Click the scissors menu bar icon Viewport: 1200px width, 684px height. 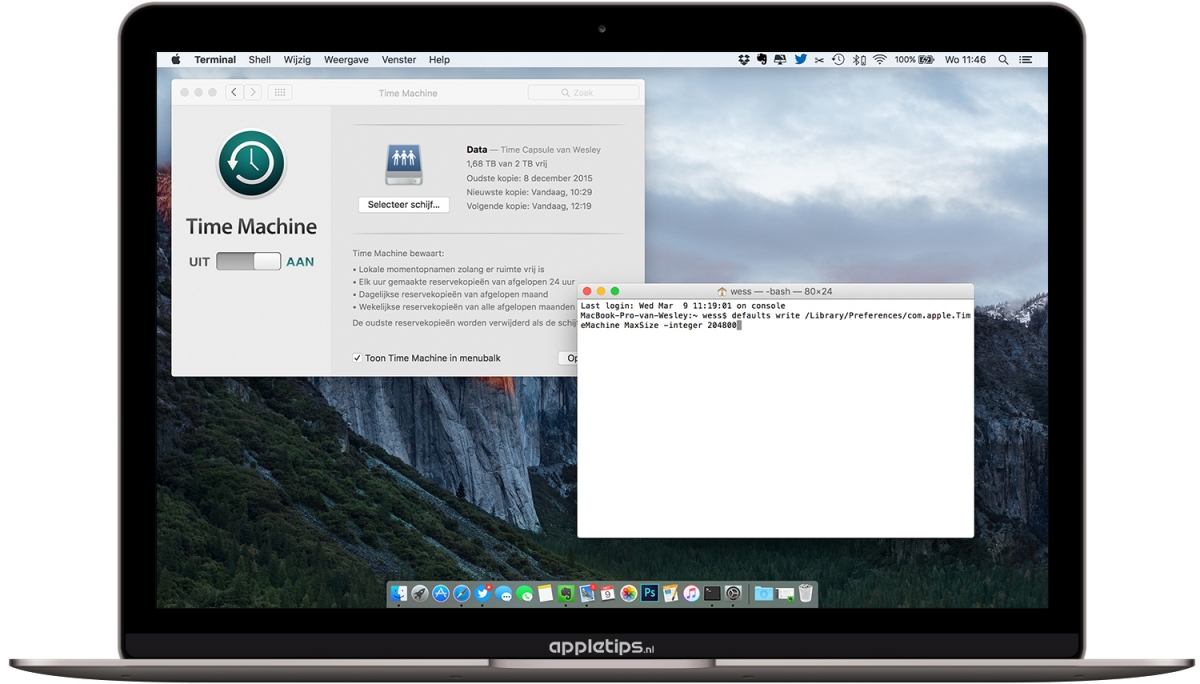(x=819, y=60)
